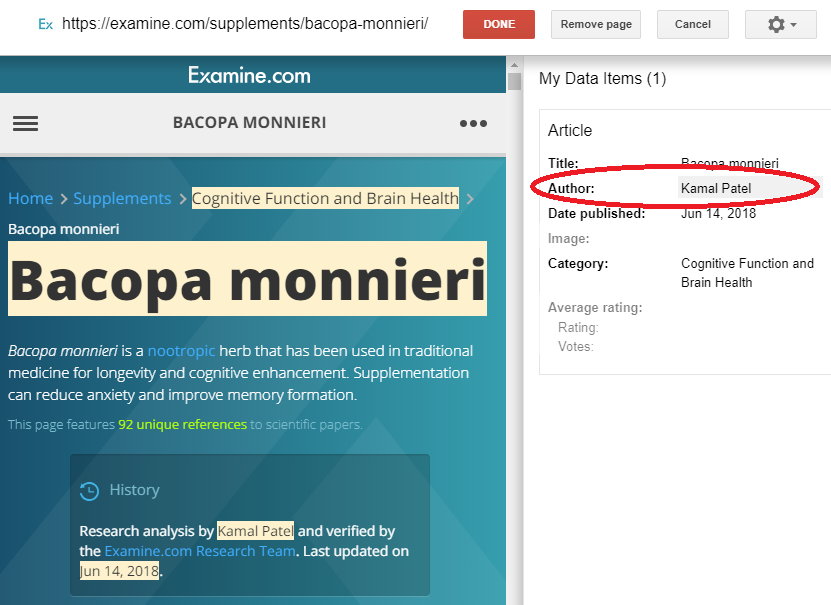Open the Examine.com Research Team link
The height and width of the screenshot is (605, 831).
[200, 551]
